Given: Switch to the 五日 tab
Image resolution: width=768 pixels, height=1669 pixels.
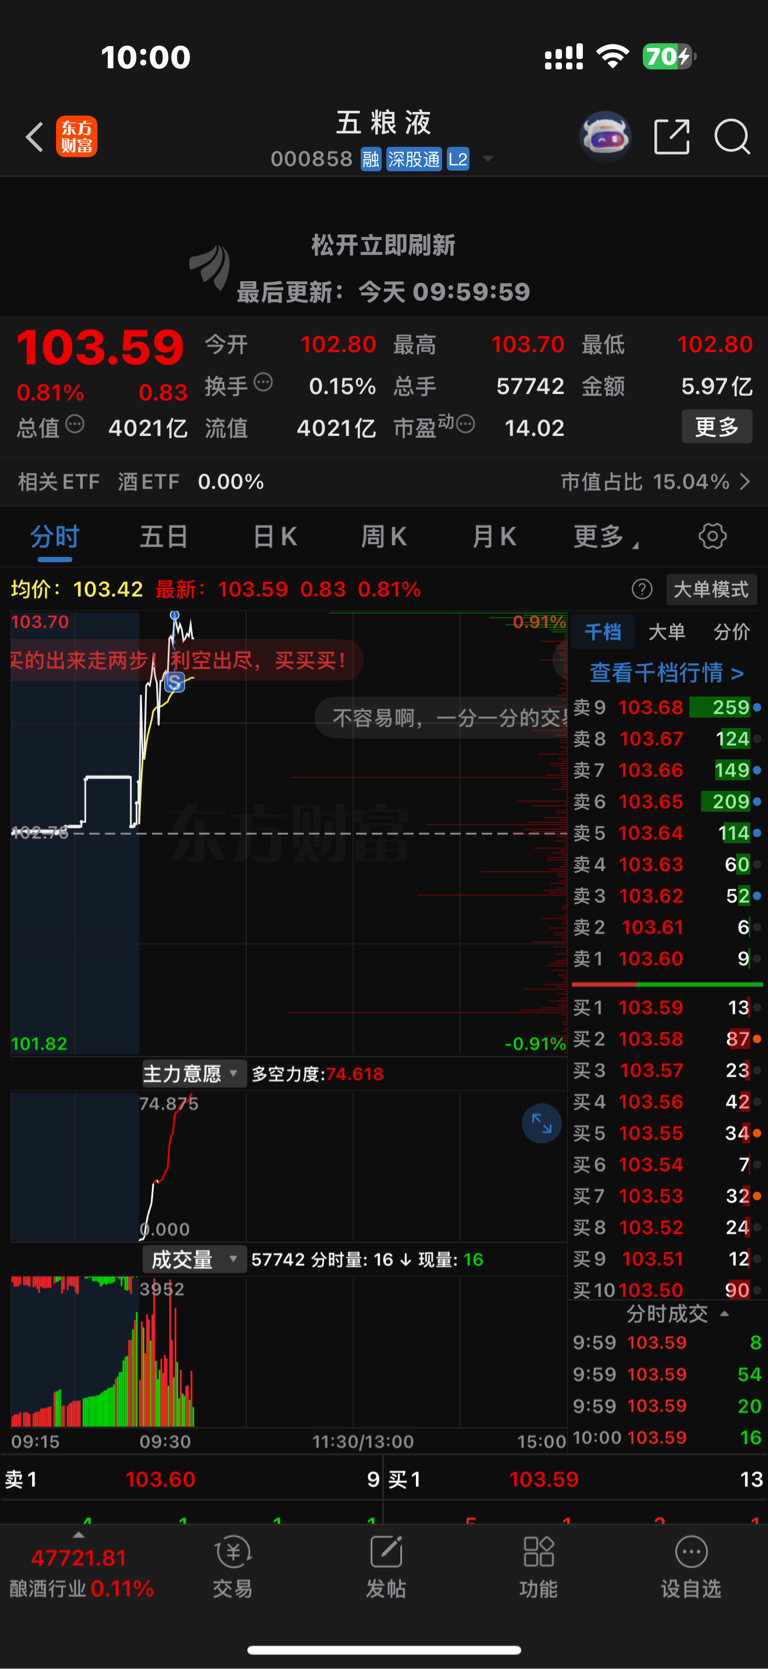Looking at the screenshot, I should click(164, 537).
